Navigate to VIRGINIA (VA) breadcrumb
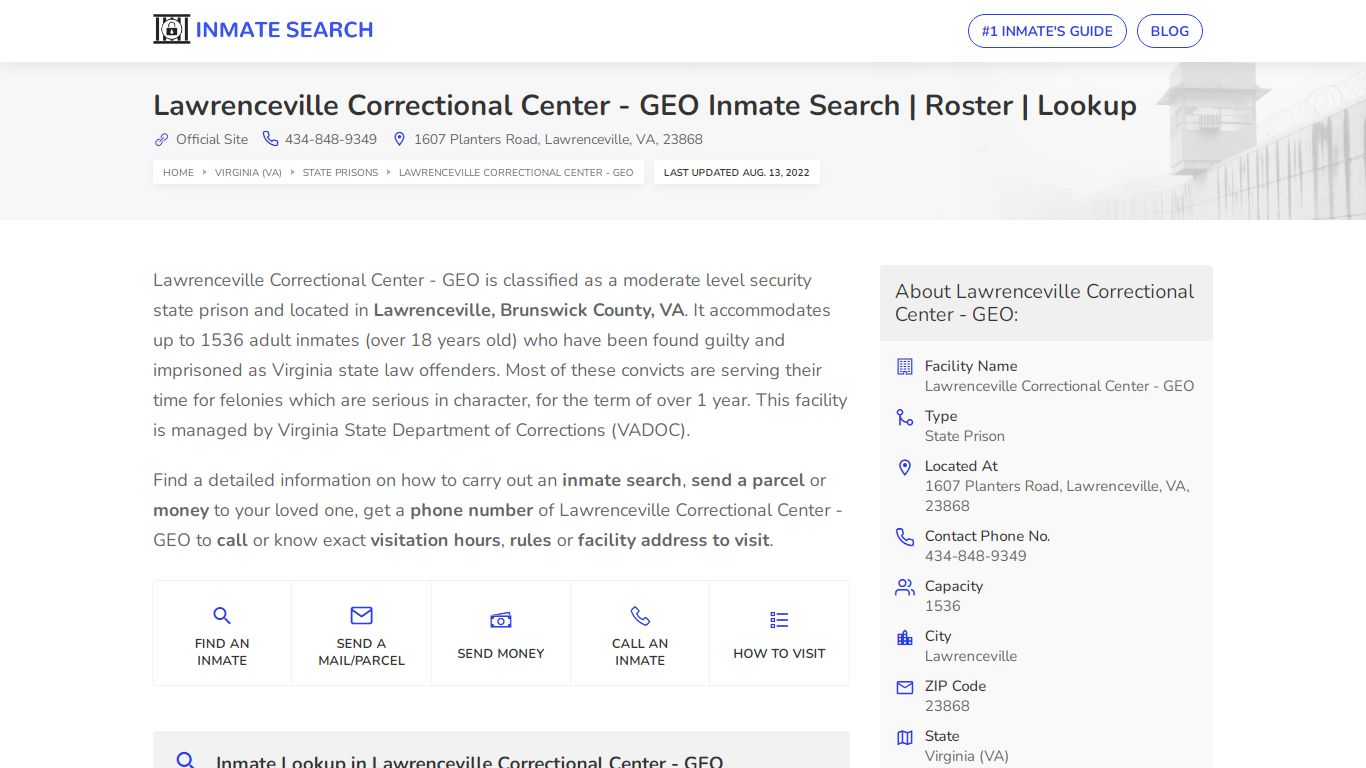 click(x=248, y=172)
